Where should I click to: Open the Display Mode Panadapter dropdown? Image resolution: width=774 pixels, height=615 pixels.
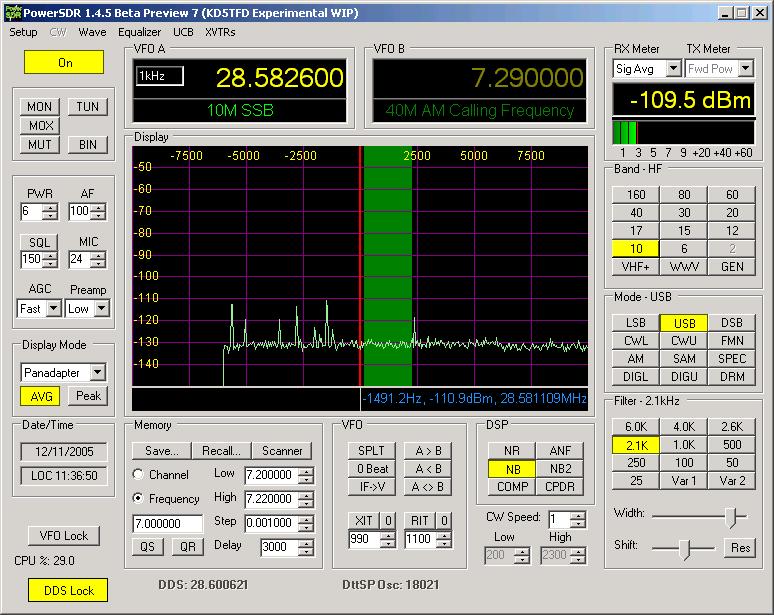[x=98, y=372]
